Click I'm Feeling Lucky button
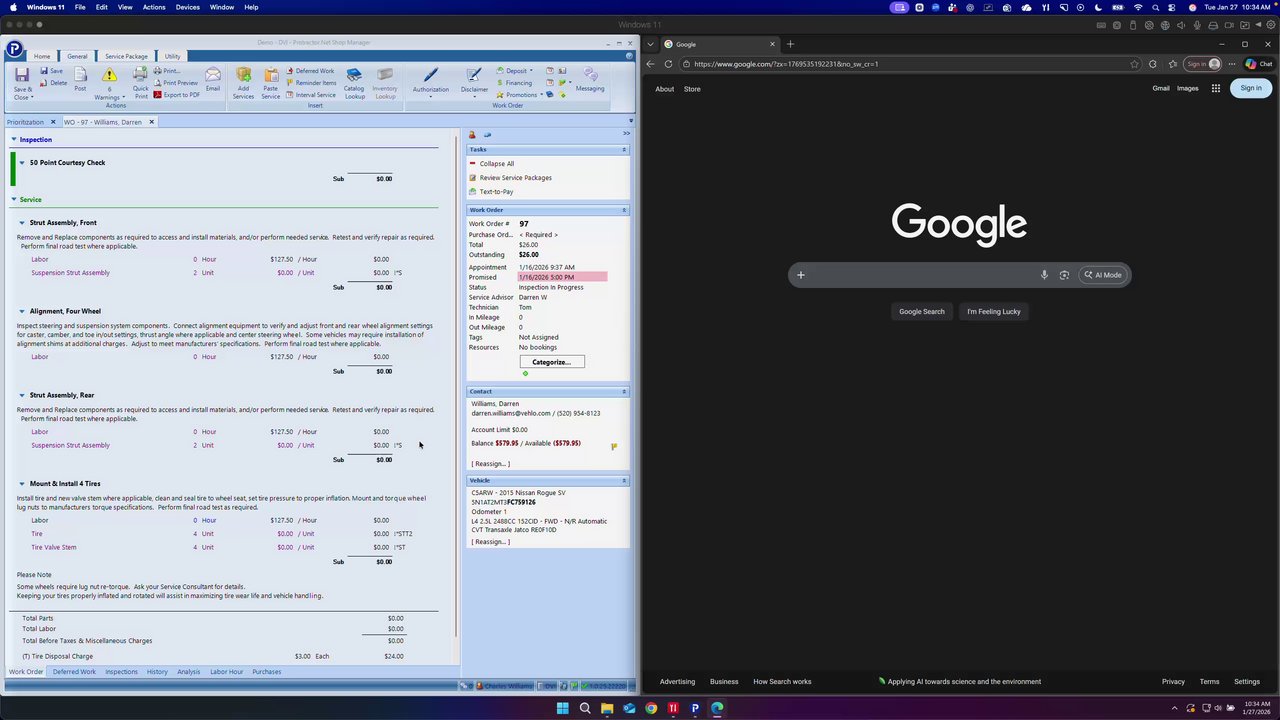Viewport: 1280px width, 720px height. point(994,312)
